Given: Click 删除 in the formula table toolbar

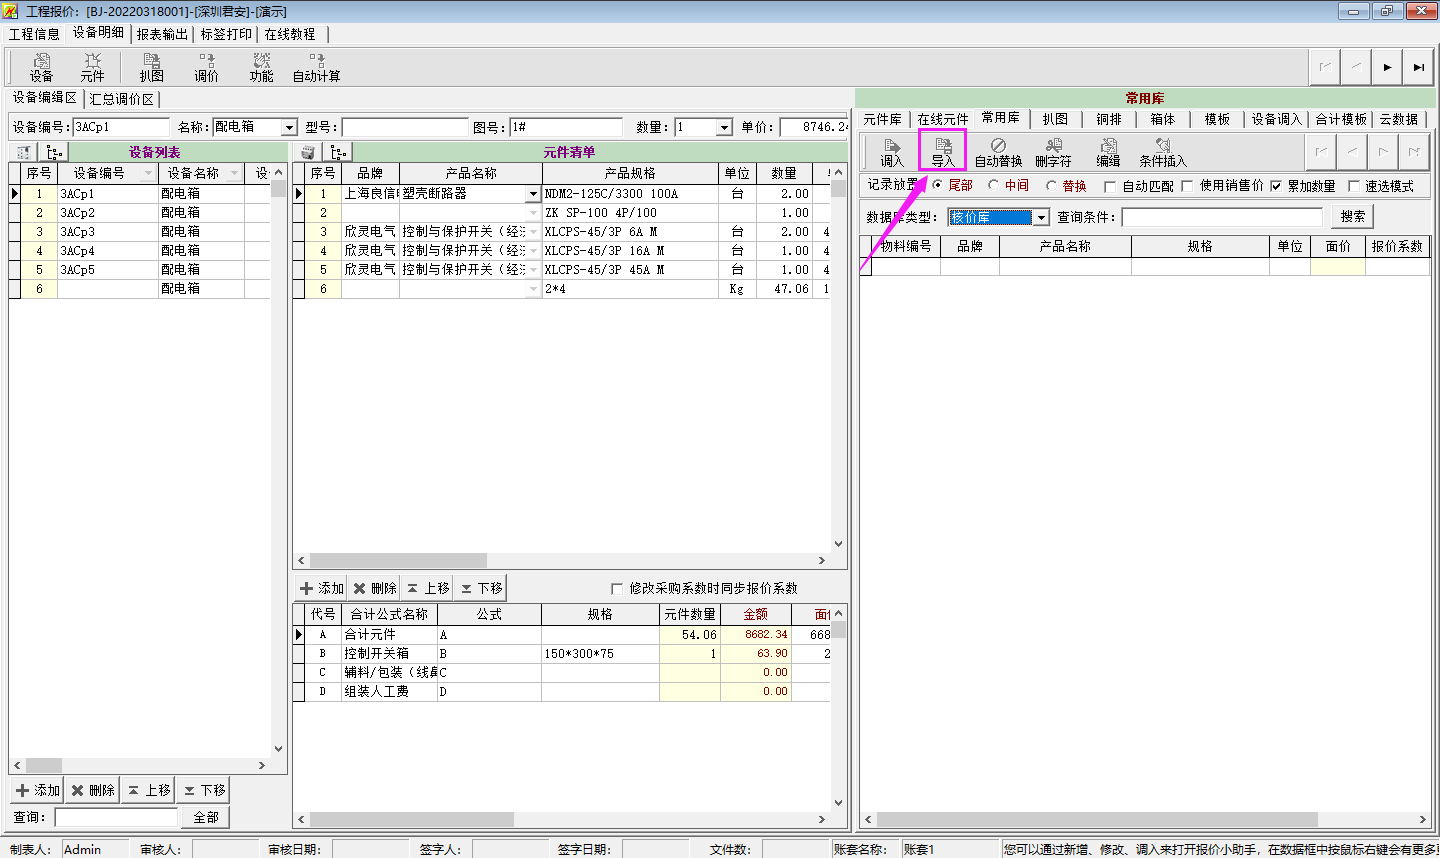Looking at the screenshot, I should [x=375, y=588].
